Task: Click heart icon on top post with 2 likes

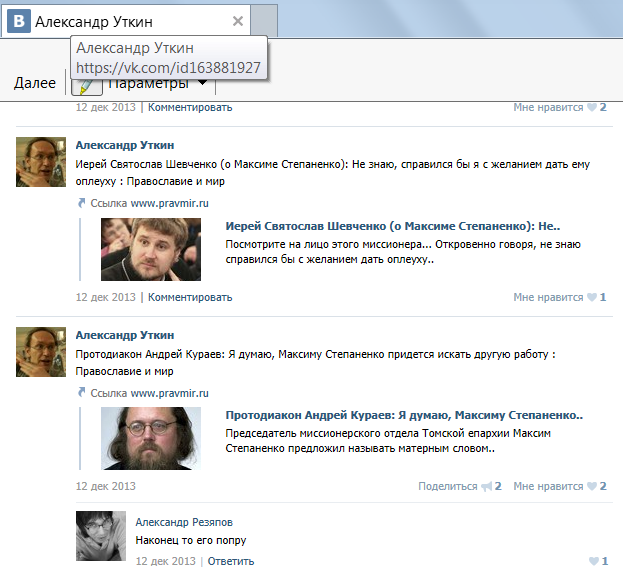Action: [x=592, y=107]
